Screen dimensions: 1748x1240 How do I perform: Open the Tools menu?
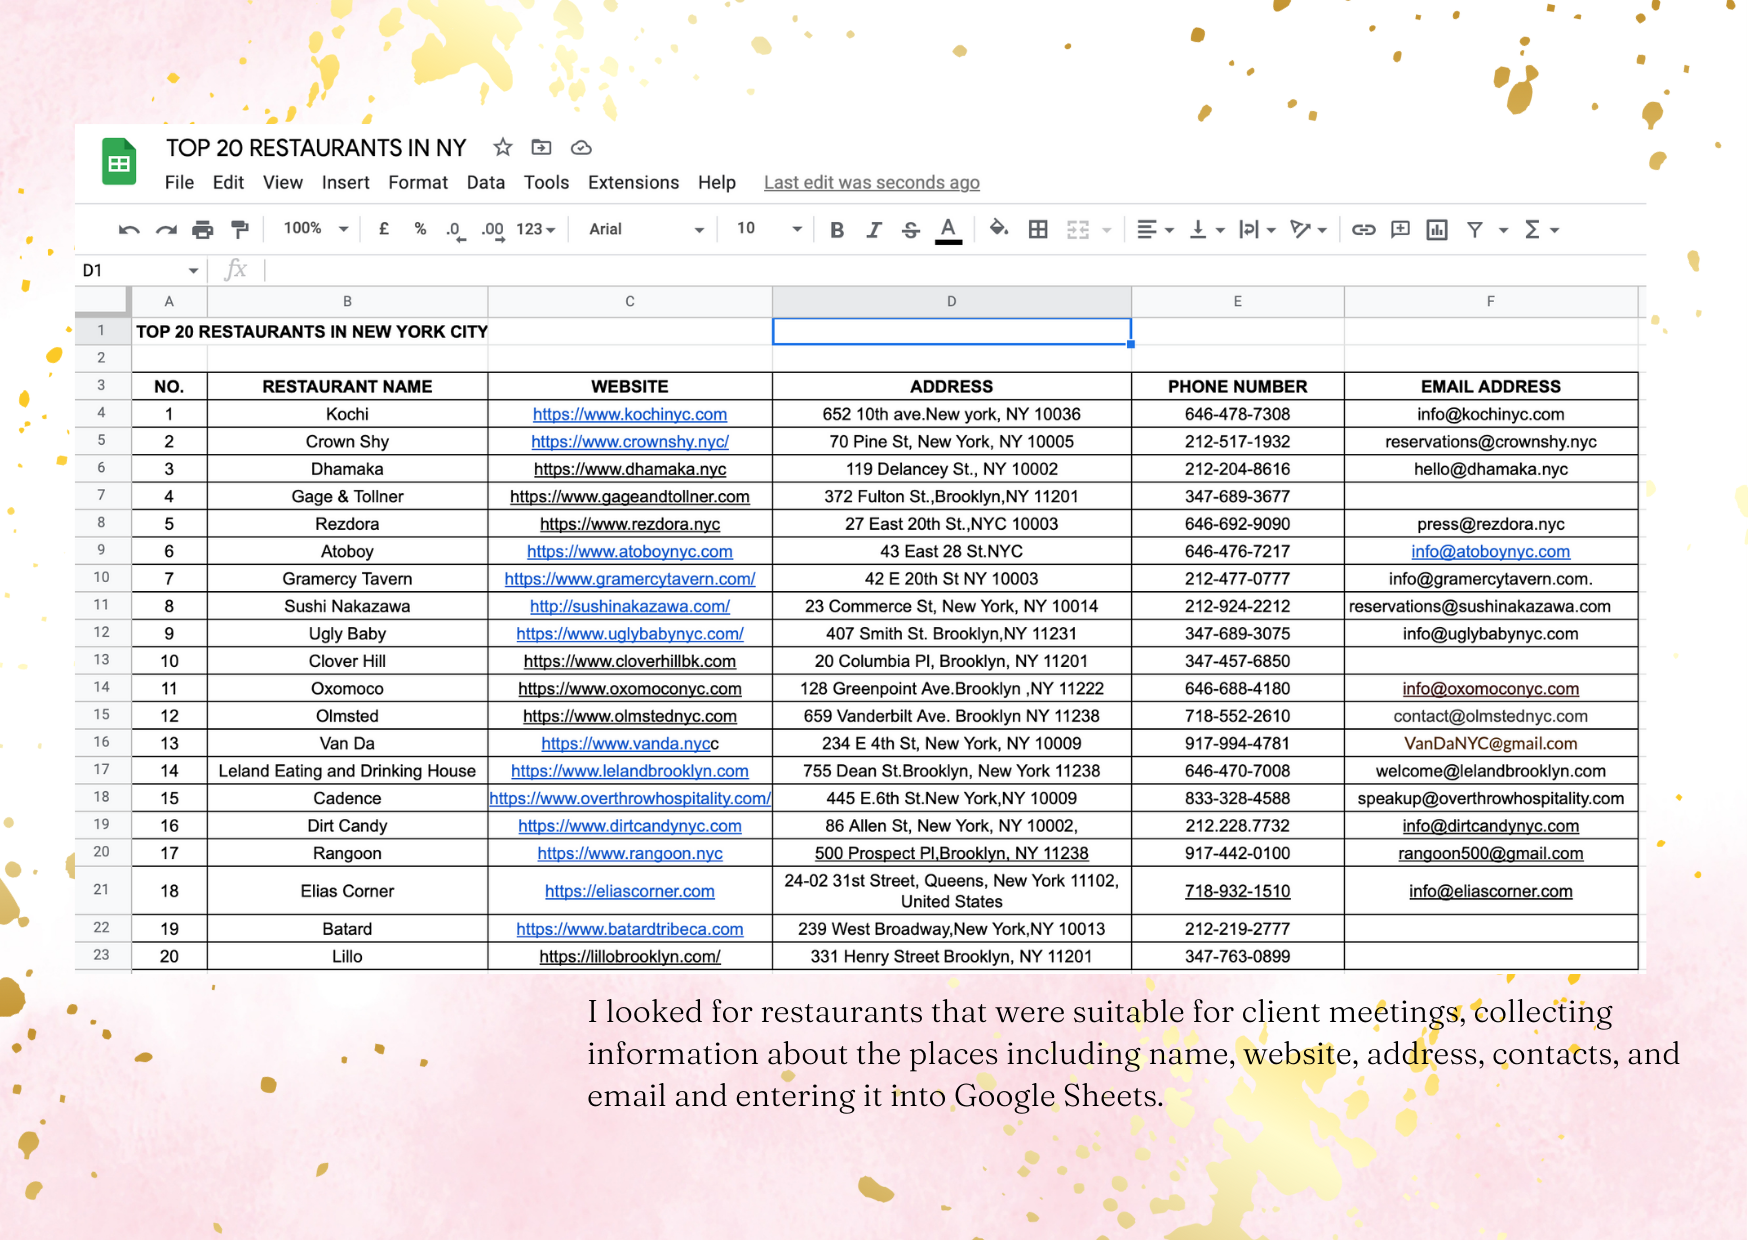coord(546,182)
